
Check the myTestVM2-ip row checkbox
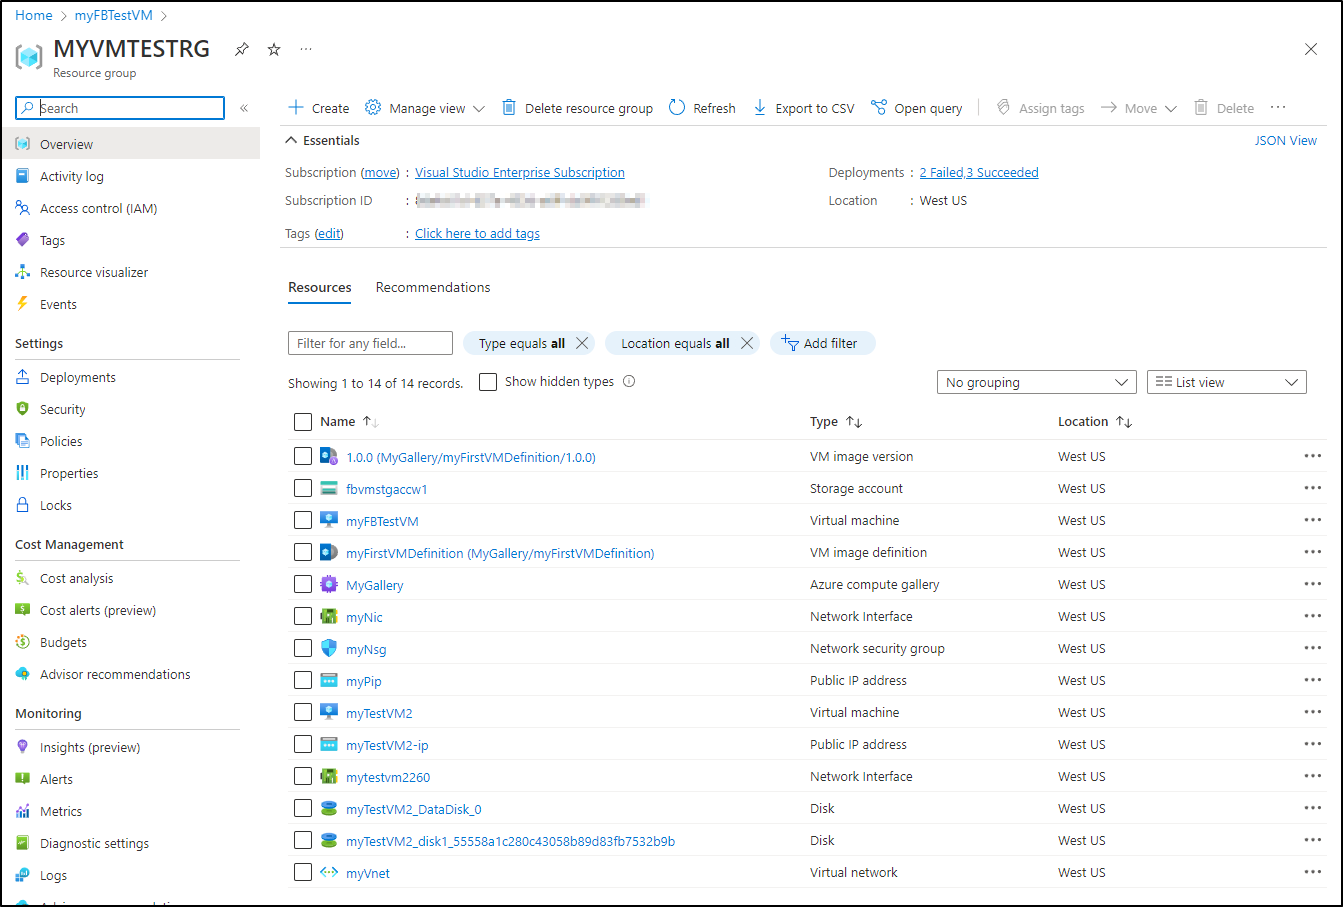pyautogui.click(x=303, y=744)
